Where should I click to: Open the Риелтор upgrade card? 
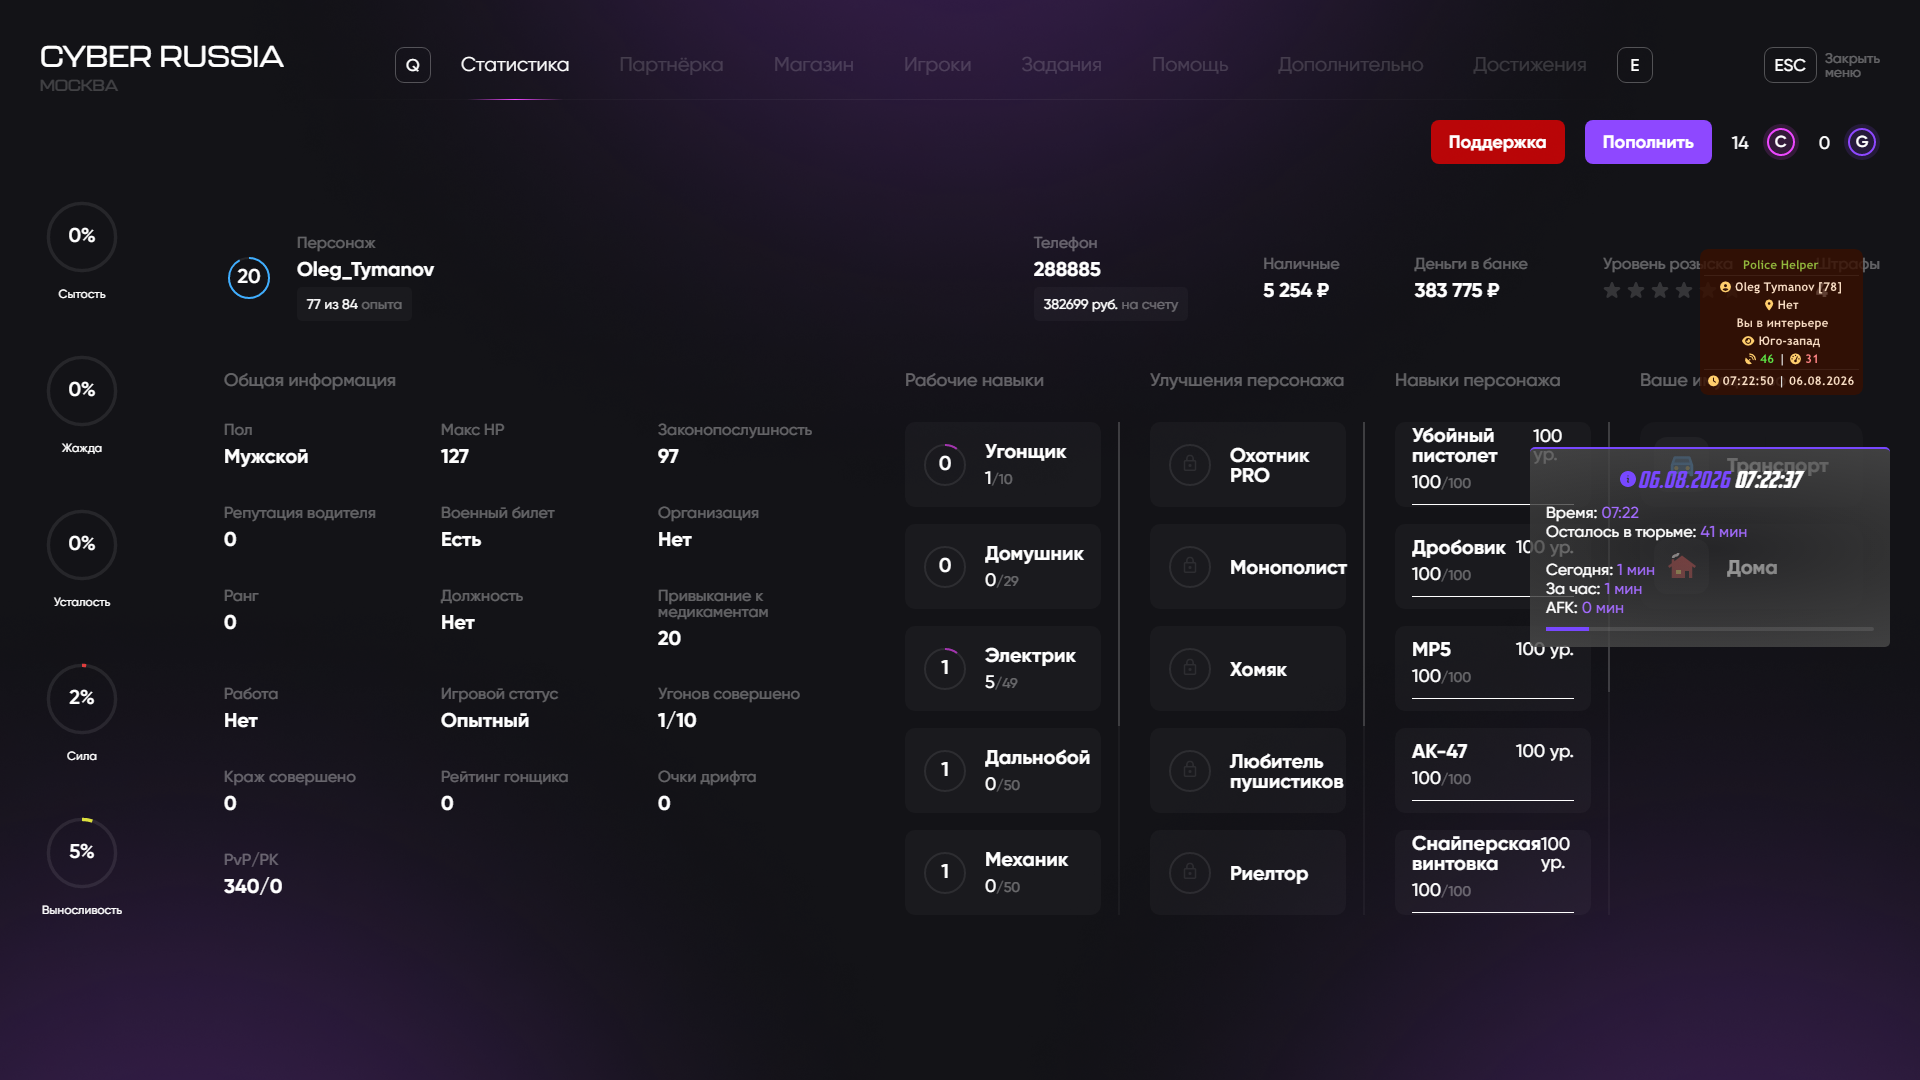coord(1248,872)
